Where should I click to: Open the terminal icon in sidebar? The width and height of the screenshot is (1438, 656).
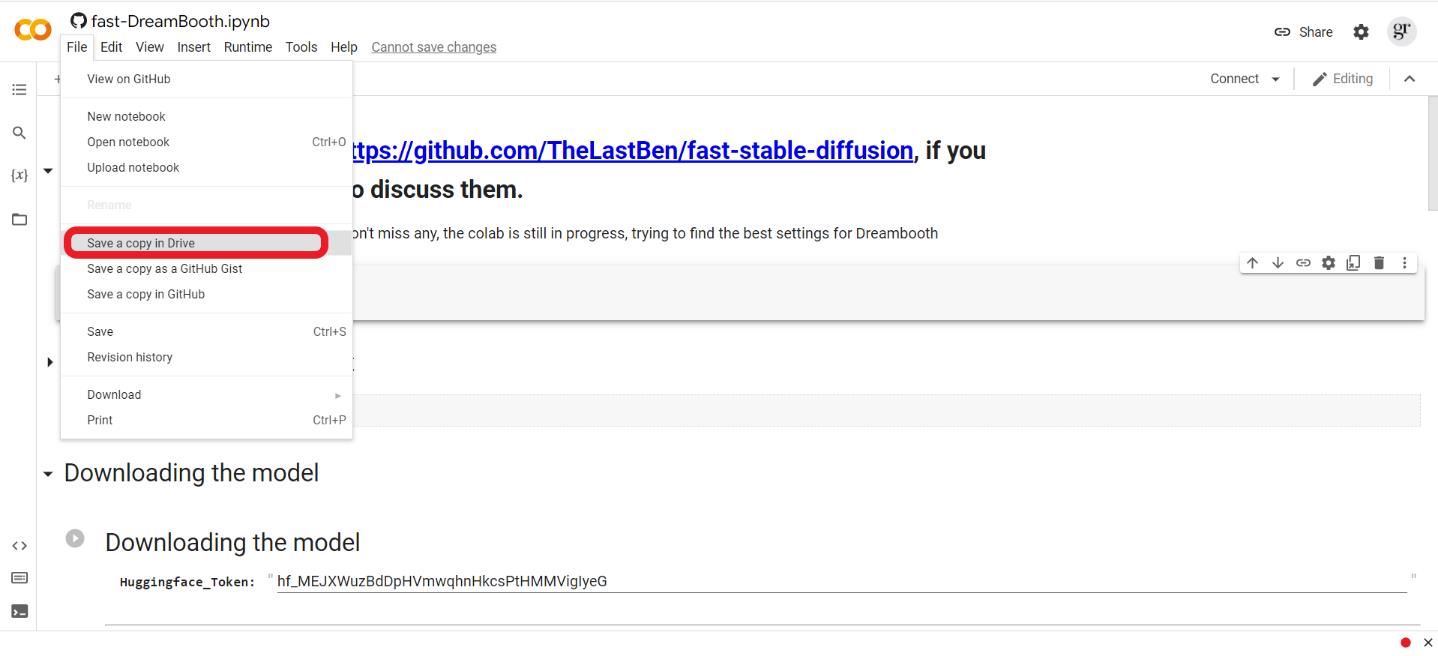(x=18, y=611)
